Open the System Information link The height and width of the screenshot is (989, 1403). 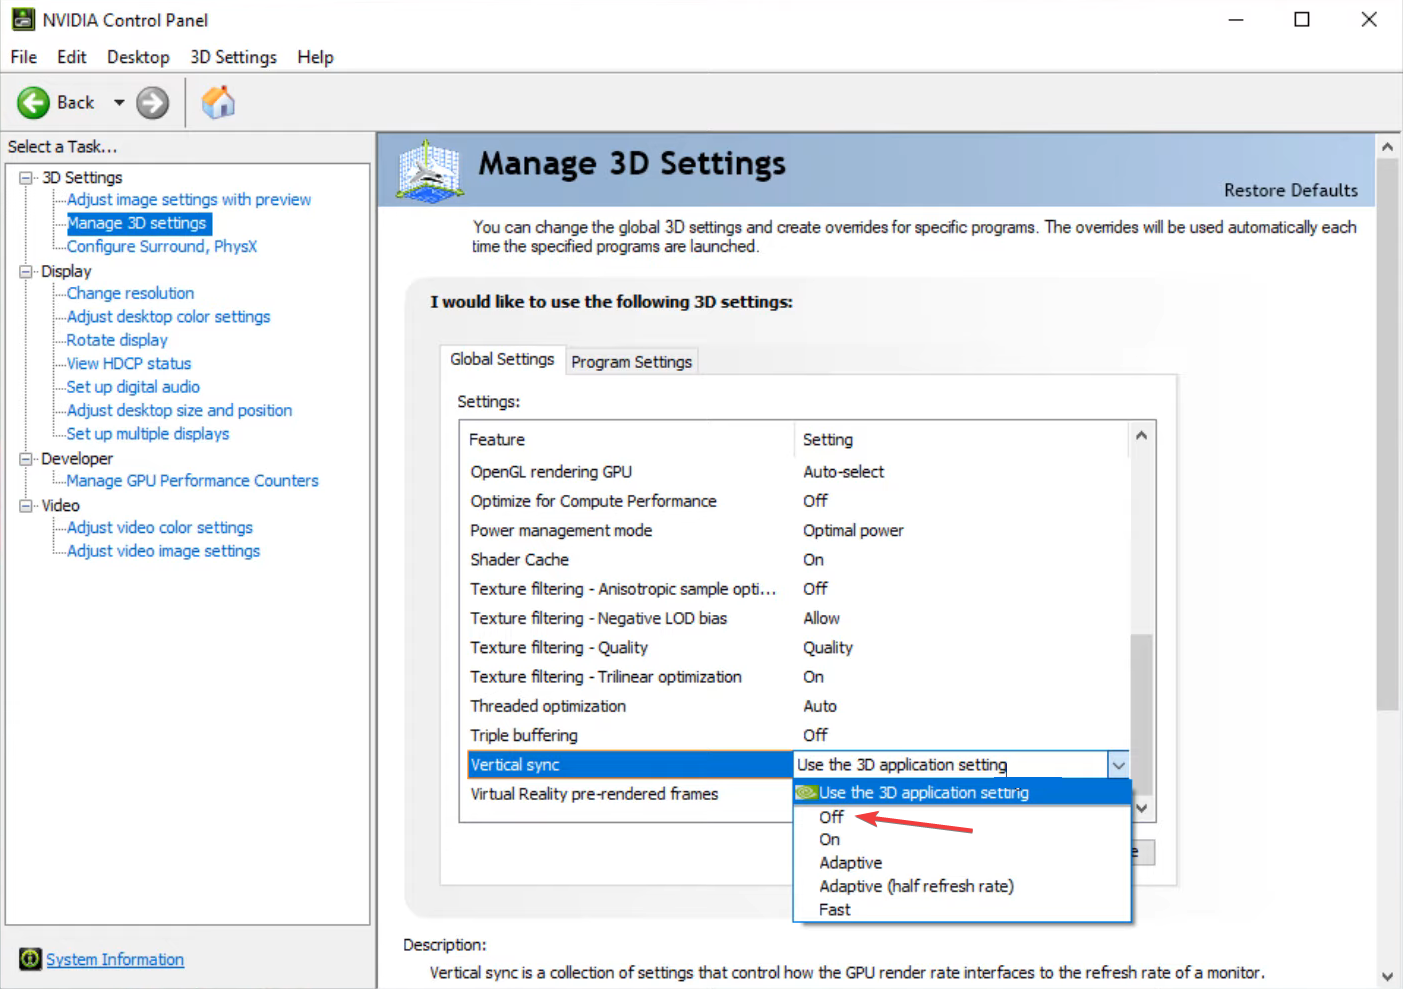(x=115, y=959)
